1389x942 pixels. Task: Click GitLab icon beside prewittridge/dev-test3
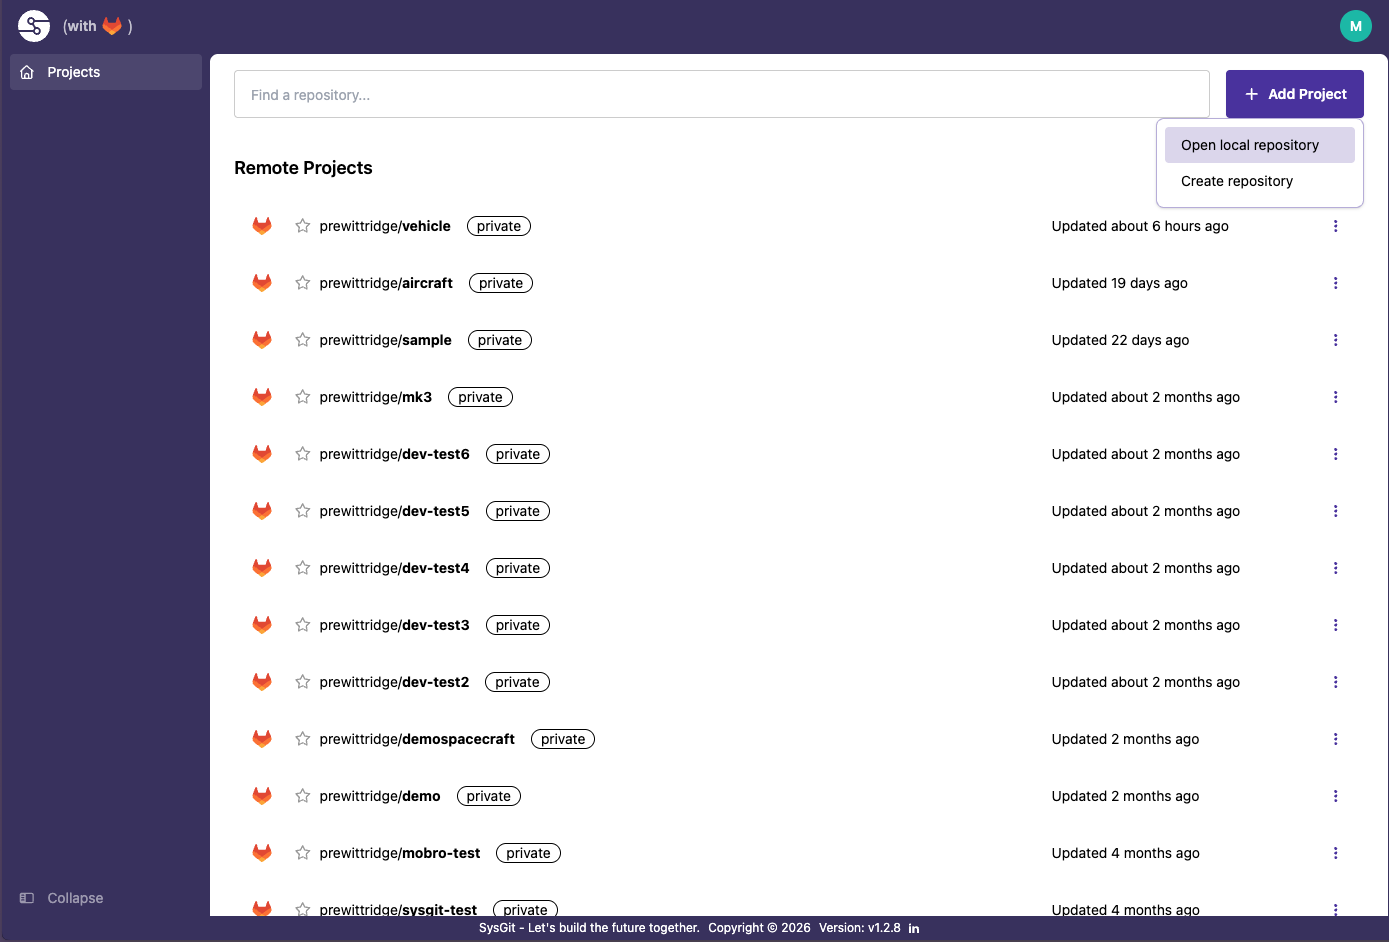coord(262,625)
